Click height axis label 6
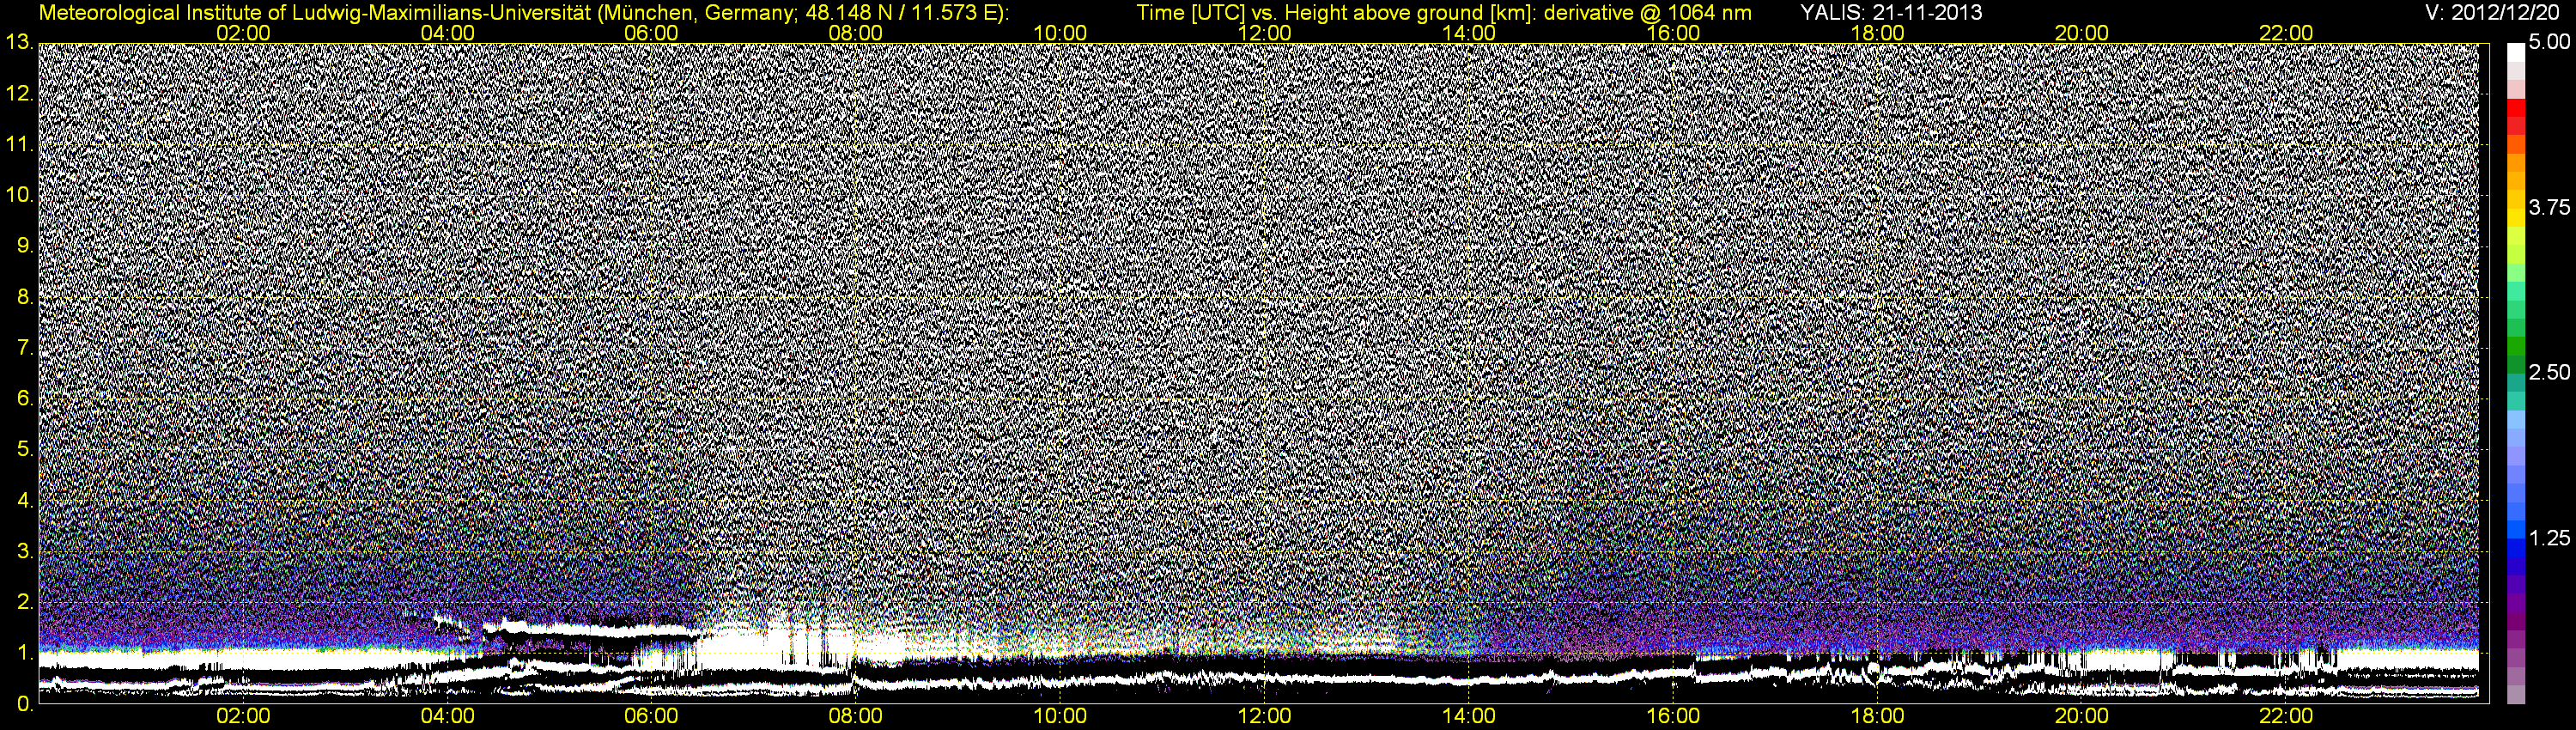2576x730 pixels. point(24,399)
